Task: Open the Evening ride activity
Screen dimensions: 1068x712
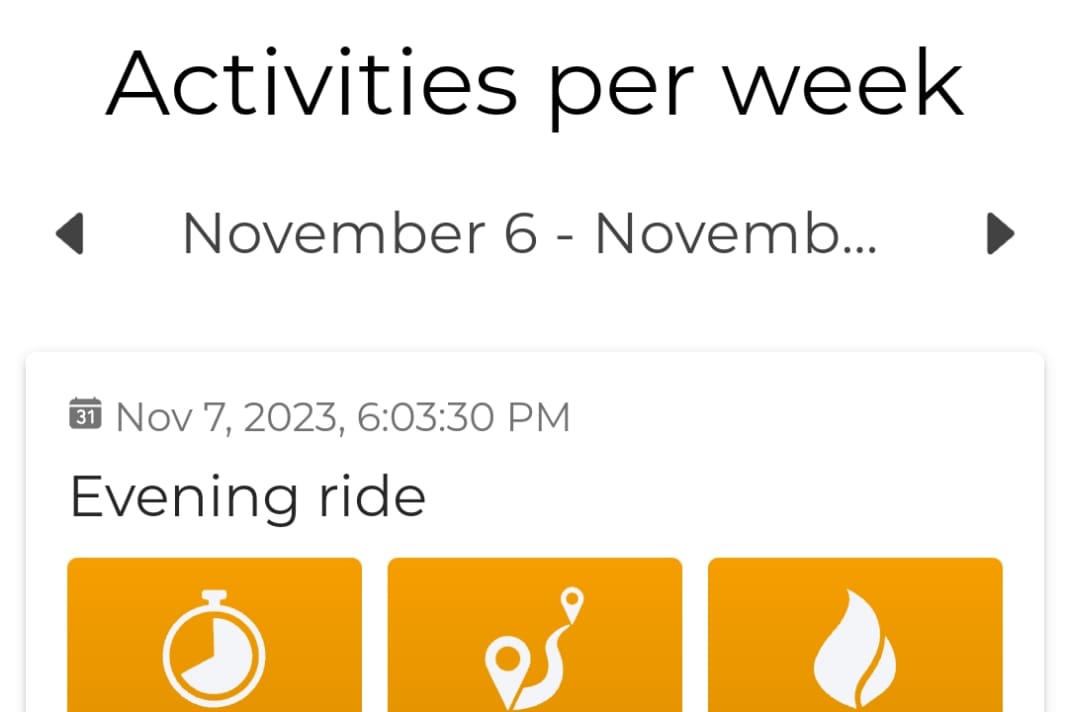Action: click(x=247, y=494)
